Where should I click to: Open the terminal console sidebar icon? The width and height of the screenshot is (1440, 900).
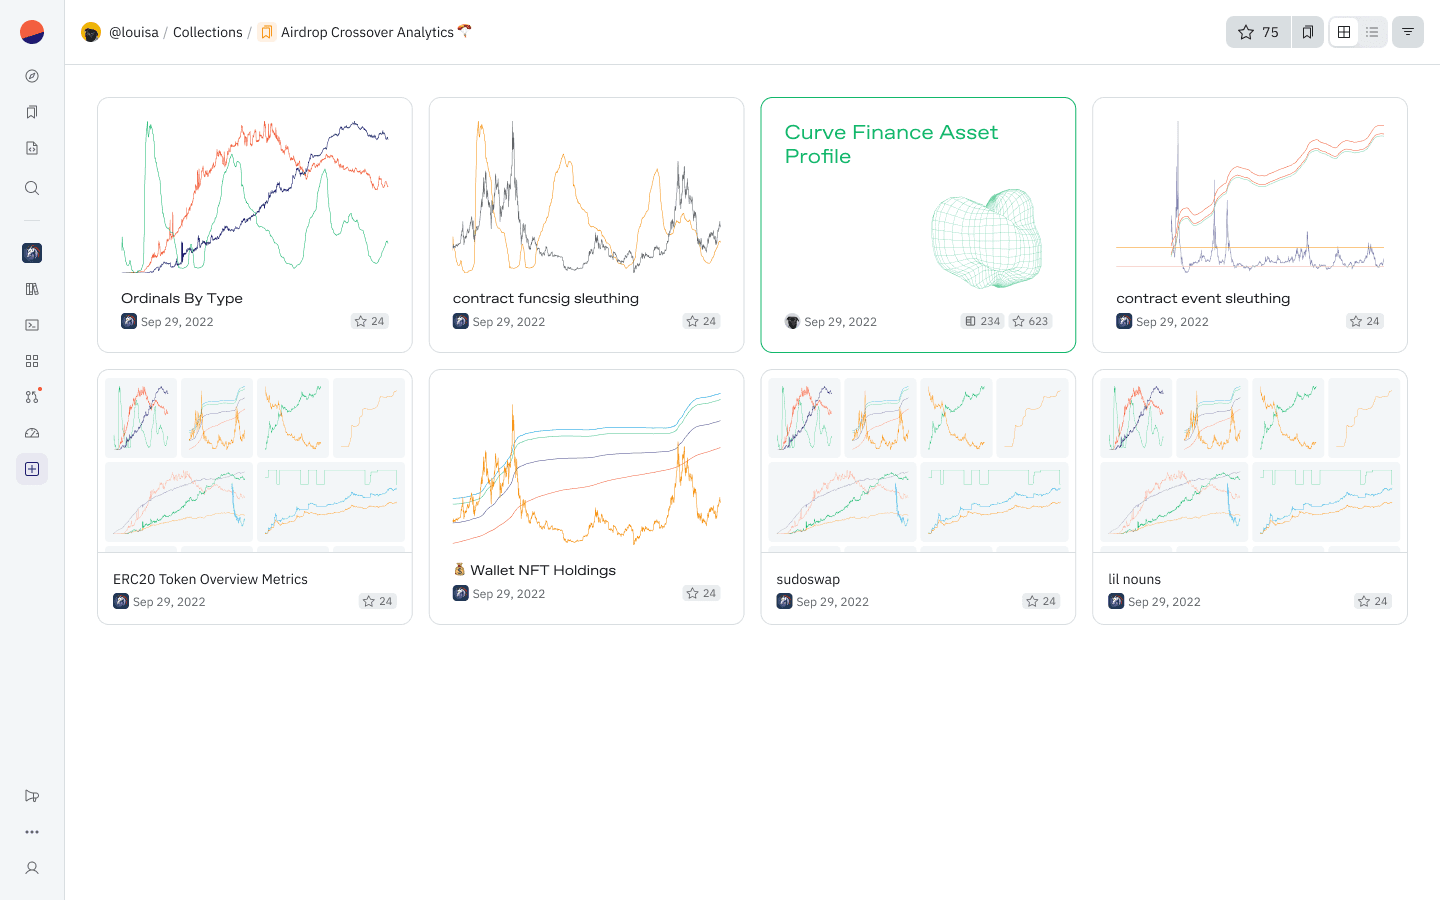[32, 325]
